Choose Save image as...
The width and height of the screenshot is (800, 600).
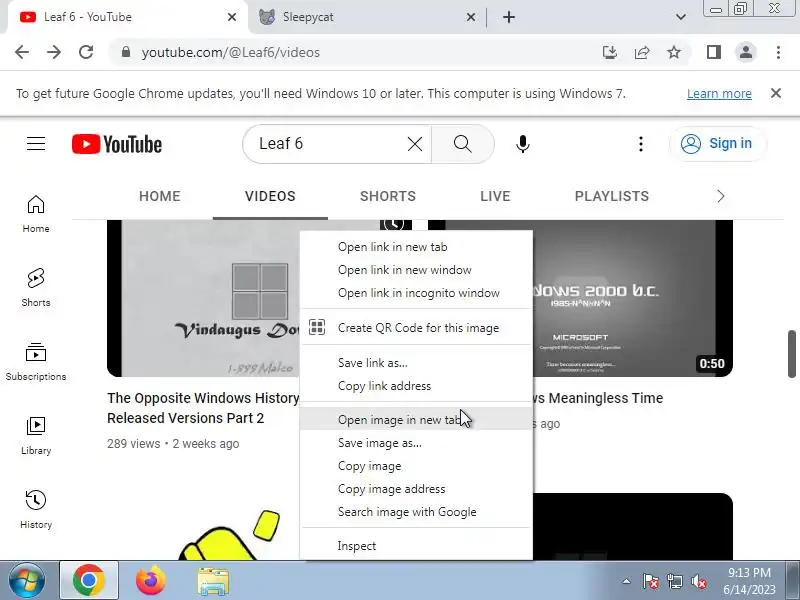416,443
